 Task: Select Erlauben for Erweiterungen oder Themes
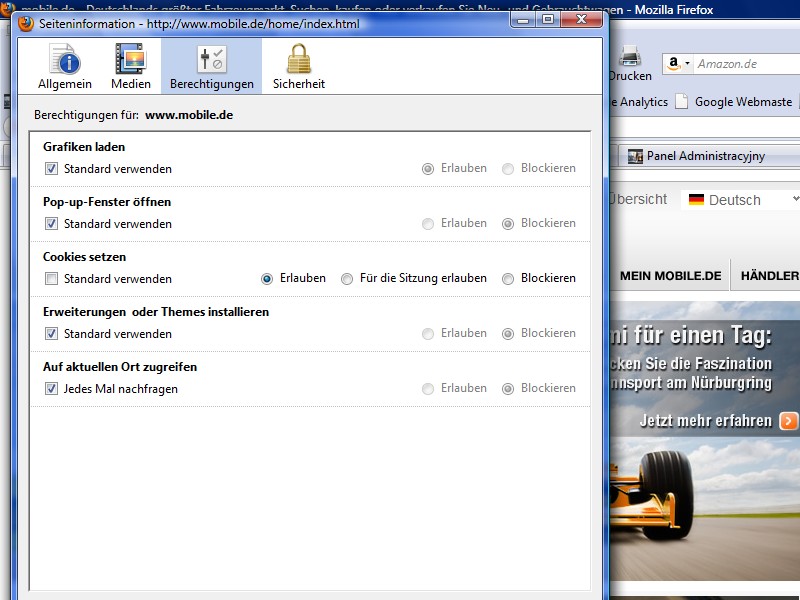[428, 334]
